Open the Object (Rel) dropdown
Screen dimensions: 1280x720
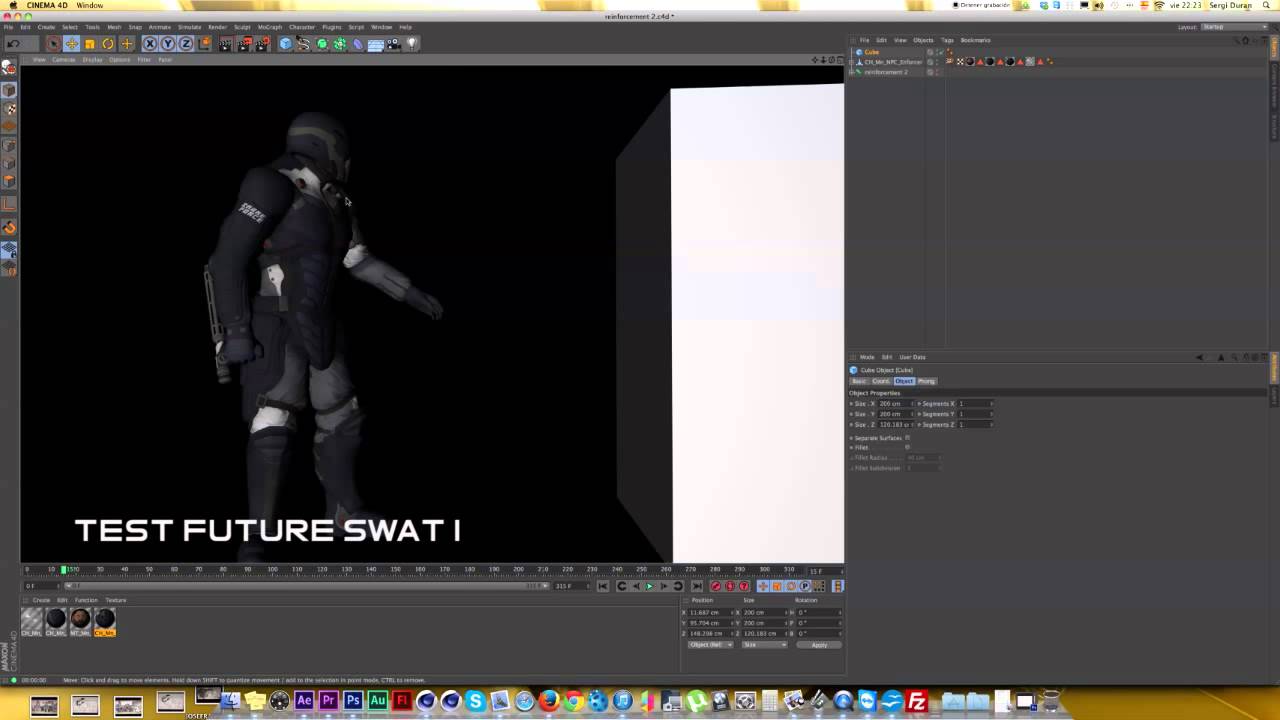pos(710,645)
